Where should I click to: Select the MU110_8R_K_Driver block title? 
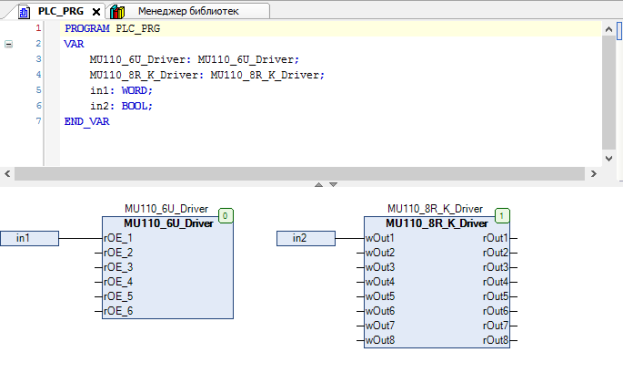point(437,223)
